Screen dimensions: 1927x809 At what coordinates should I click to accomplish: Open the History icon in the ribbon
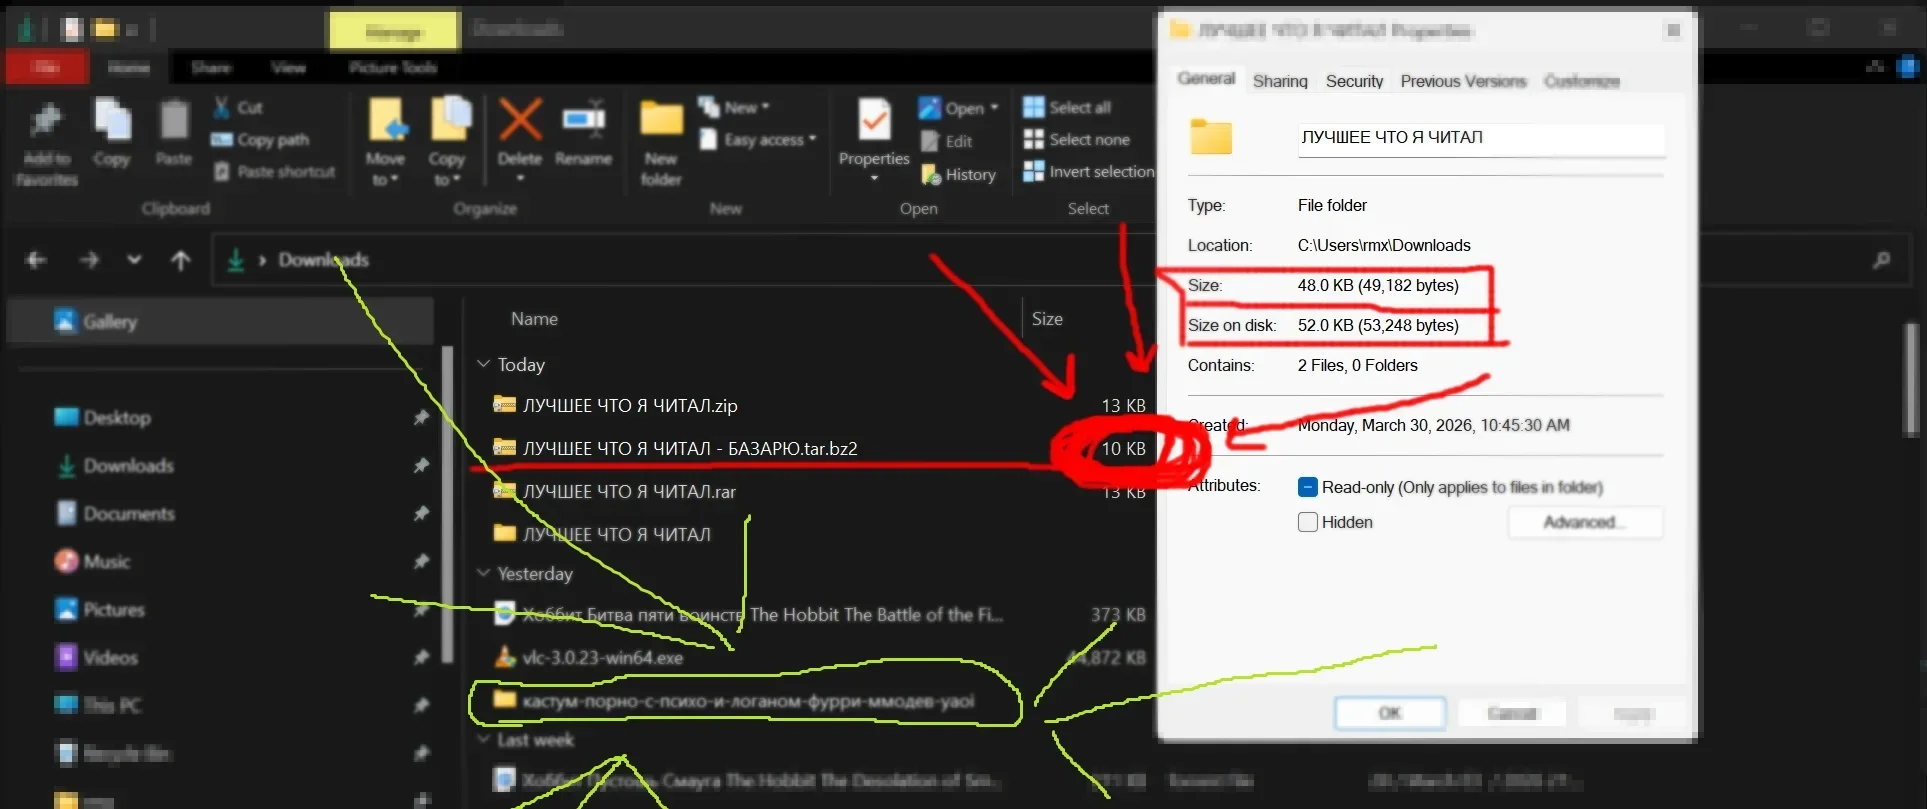(931, 175)
